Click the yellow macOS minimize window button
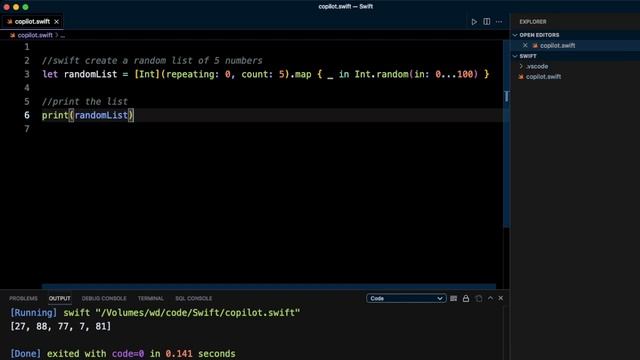Viewport: 640px width, 360px height. [16, 7]
